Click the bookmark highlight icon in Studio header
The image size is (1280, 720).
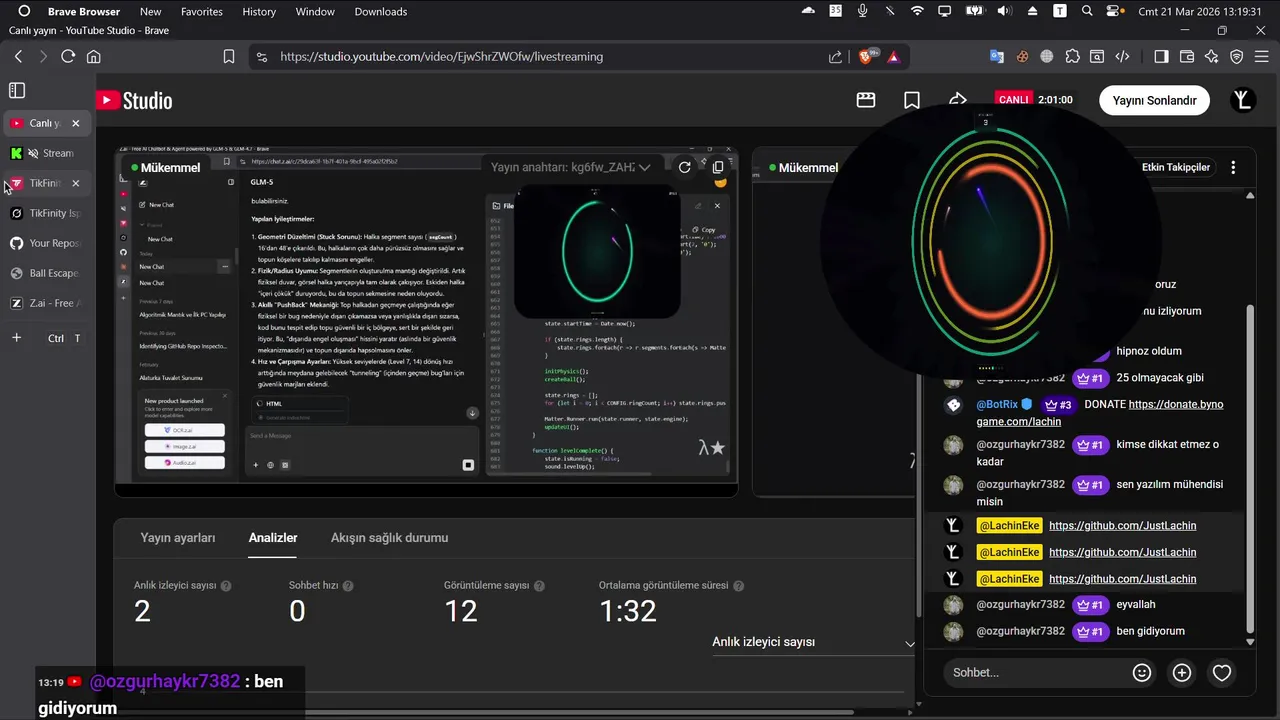pyautogui.click(x=912, y=100)
